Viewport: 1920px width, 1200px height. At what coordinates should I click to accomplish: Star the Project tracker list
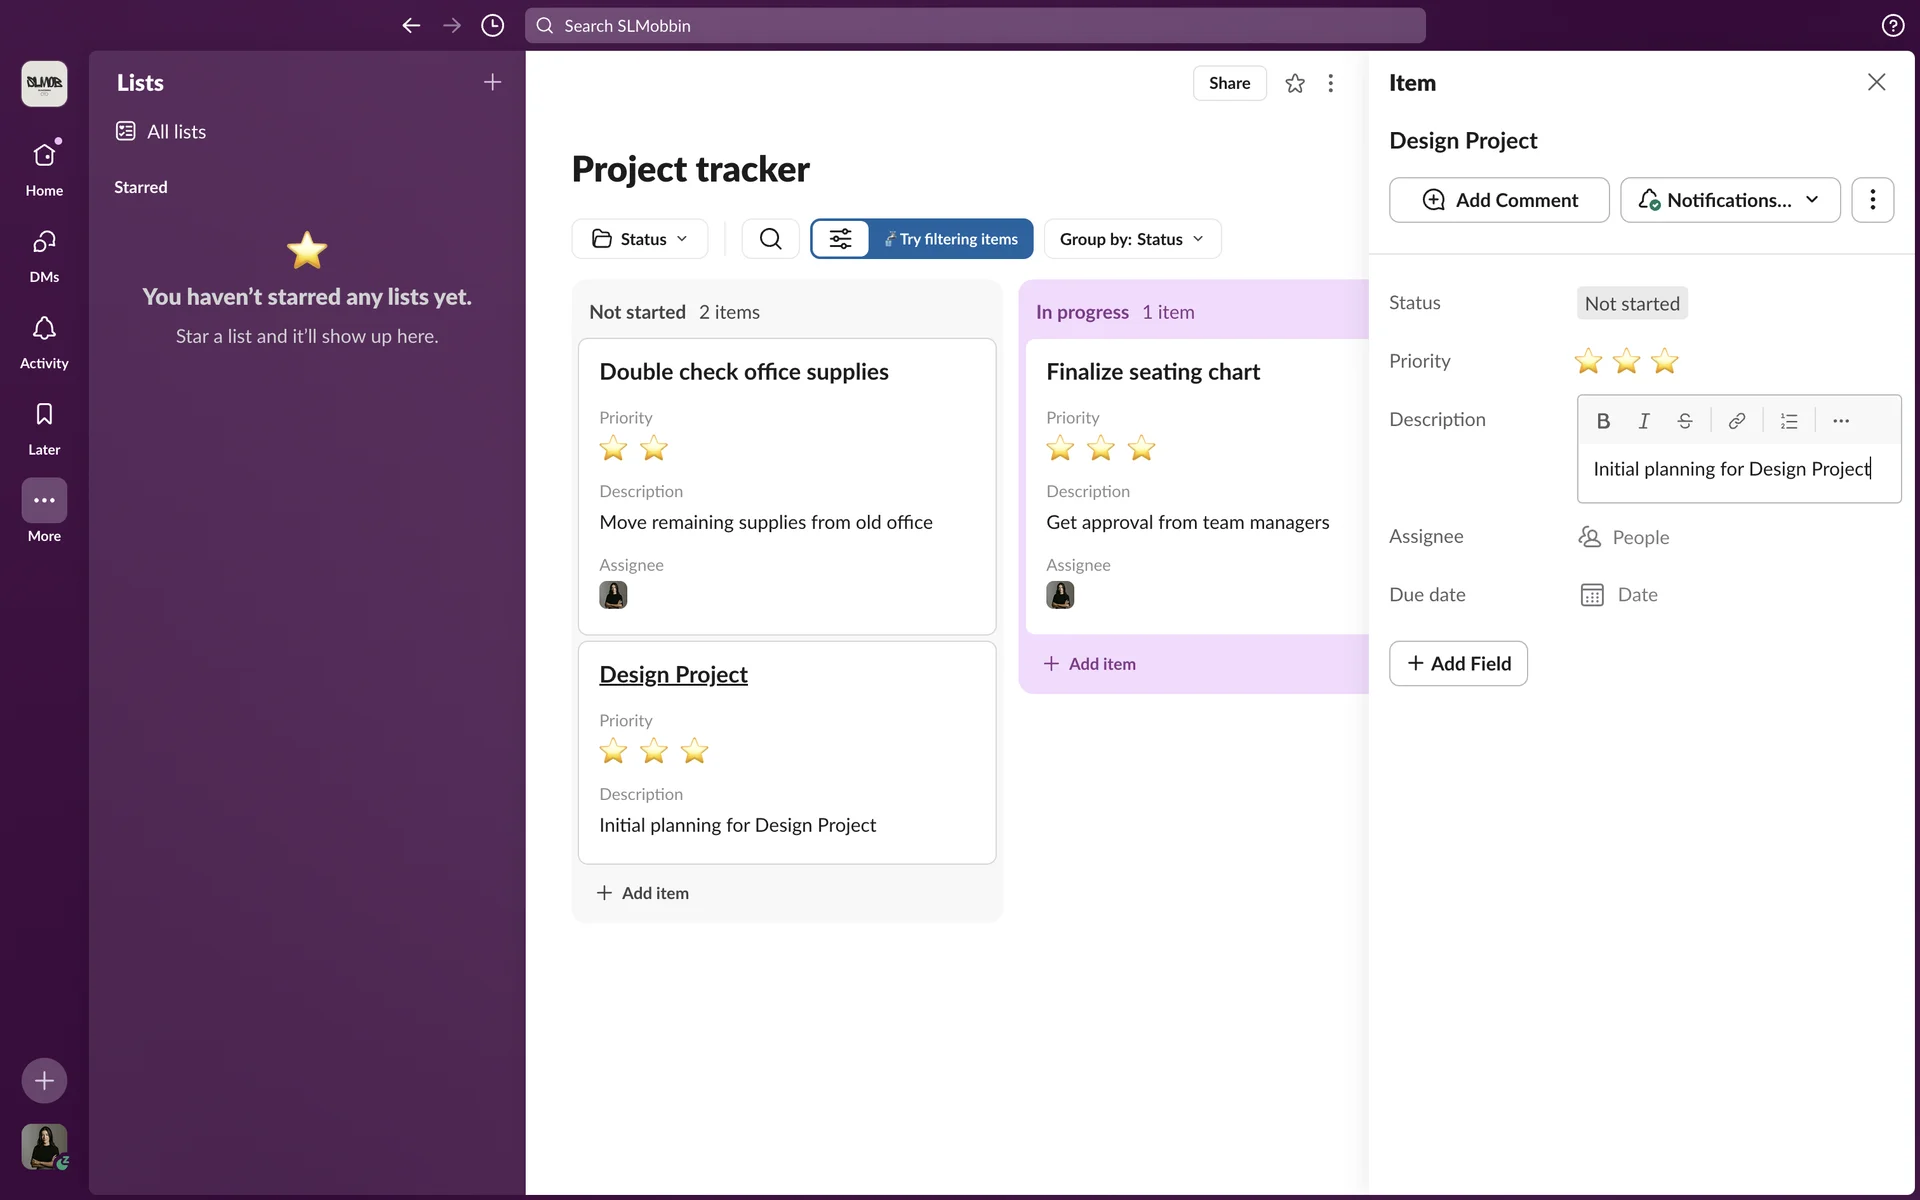[x=1295, y=83]
